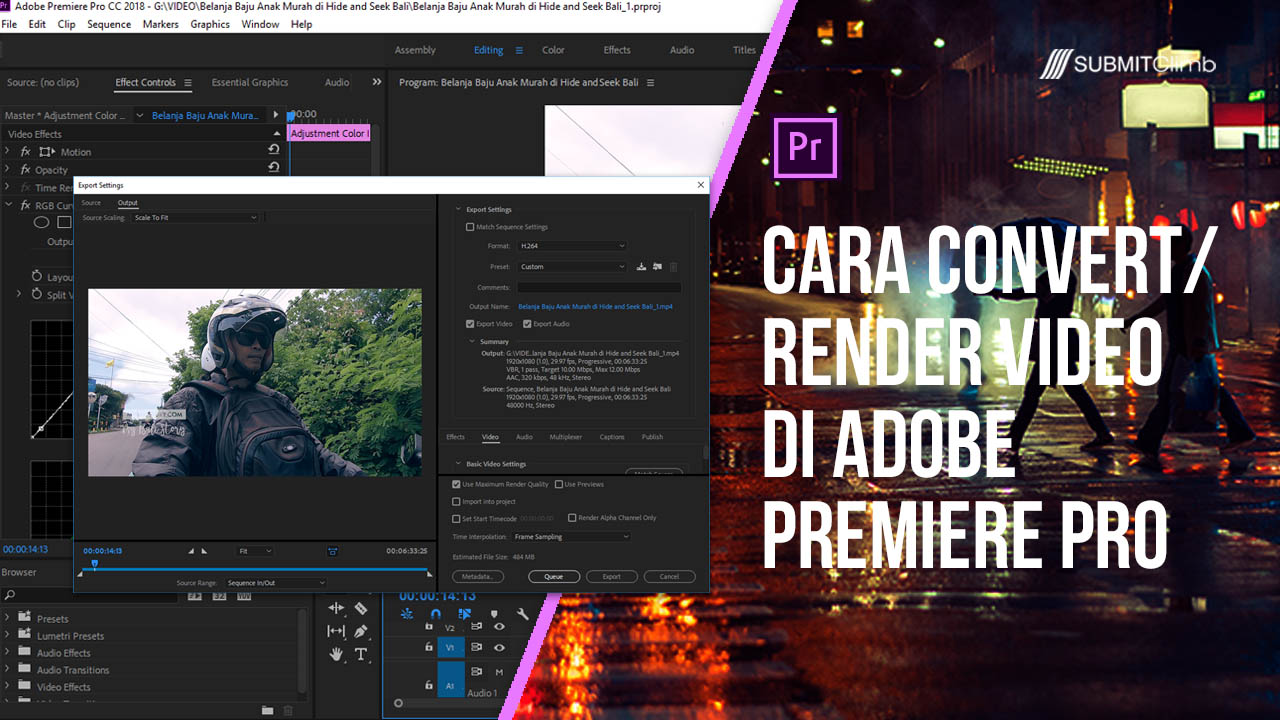Toggle timeline Snap magnet icon
1280x720 pixels.
coord(435,614)
